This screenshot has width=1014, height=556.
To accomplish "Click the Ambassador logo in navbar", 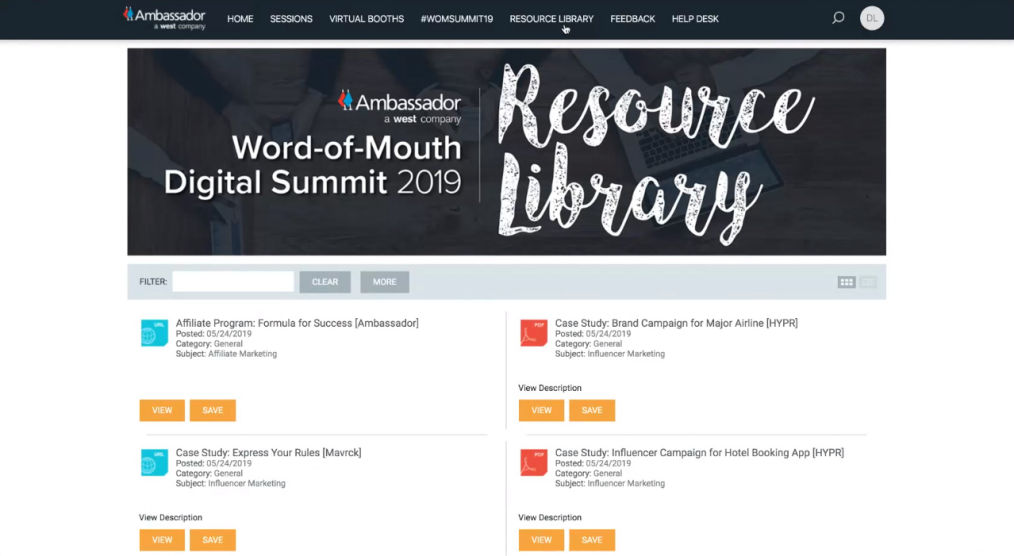I will (x=164, y=18).
